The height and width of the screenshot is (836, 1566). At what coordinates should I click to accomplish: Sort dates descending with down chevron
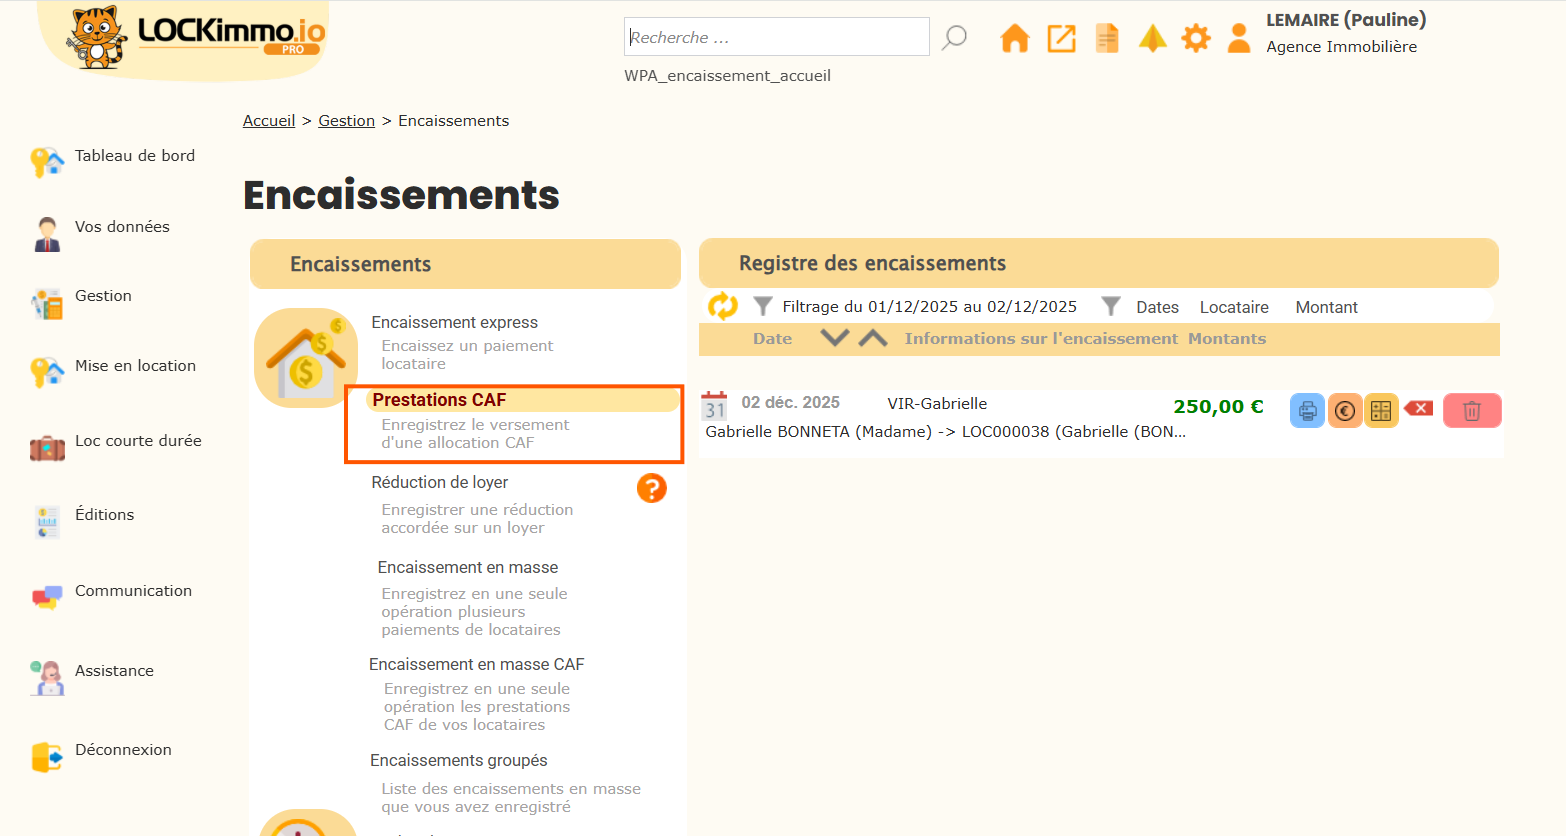click(x=834, y=338)
